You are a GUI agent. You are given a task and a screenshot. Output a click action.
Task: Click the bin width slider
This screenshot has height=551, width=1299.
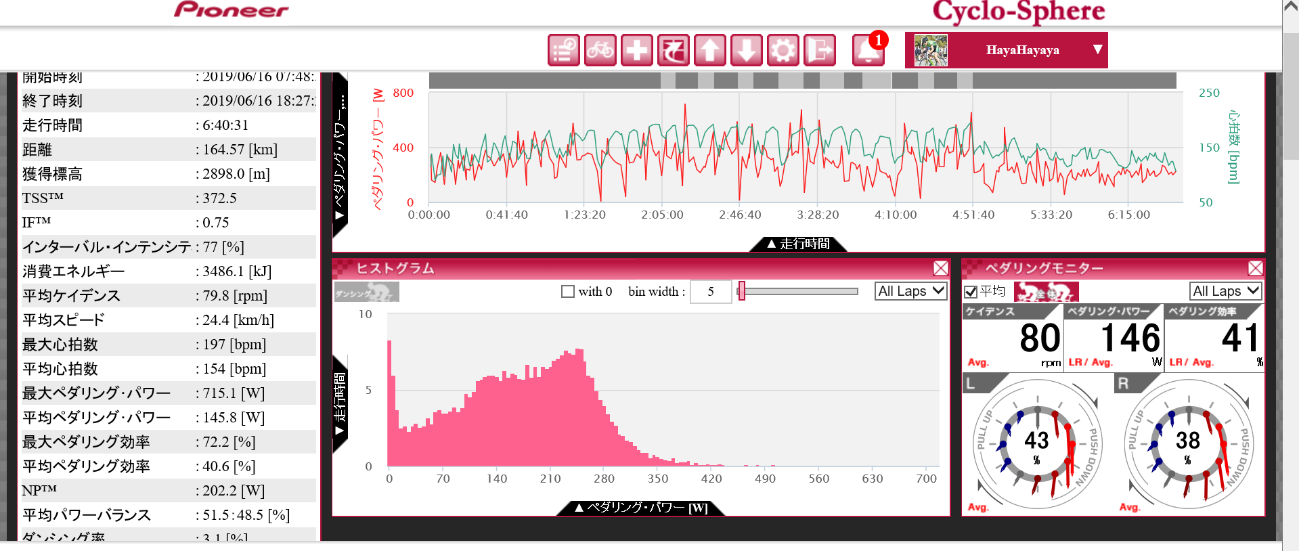click(x=798, y=291)
